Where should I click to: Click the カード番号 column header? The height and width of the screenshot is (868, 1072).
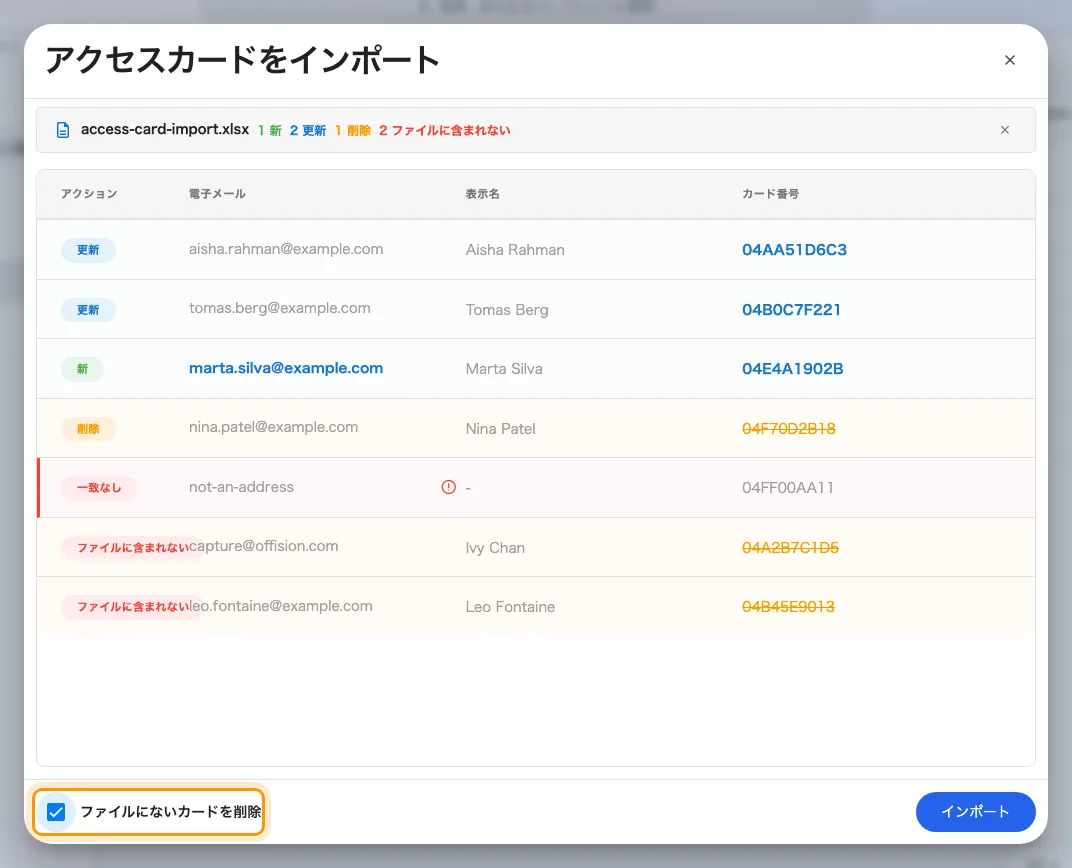(770, 194)
